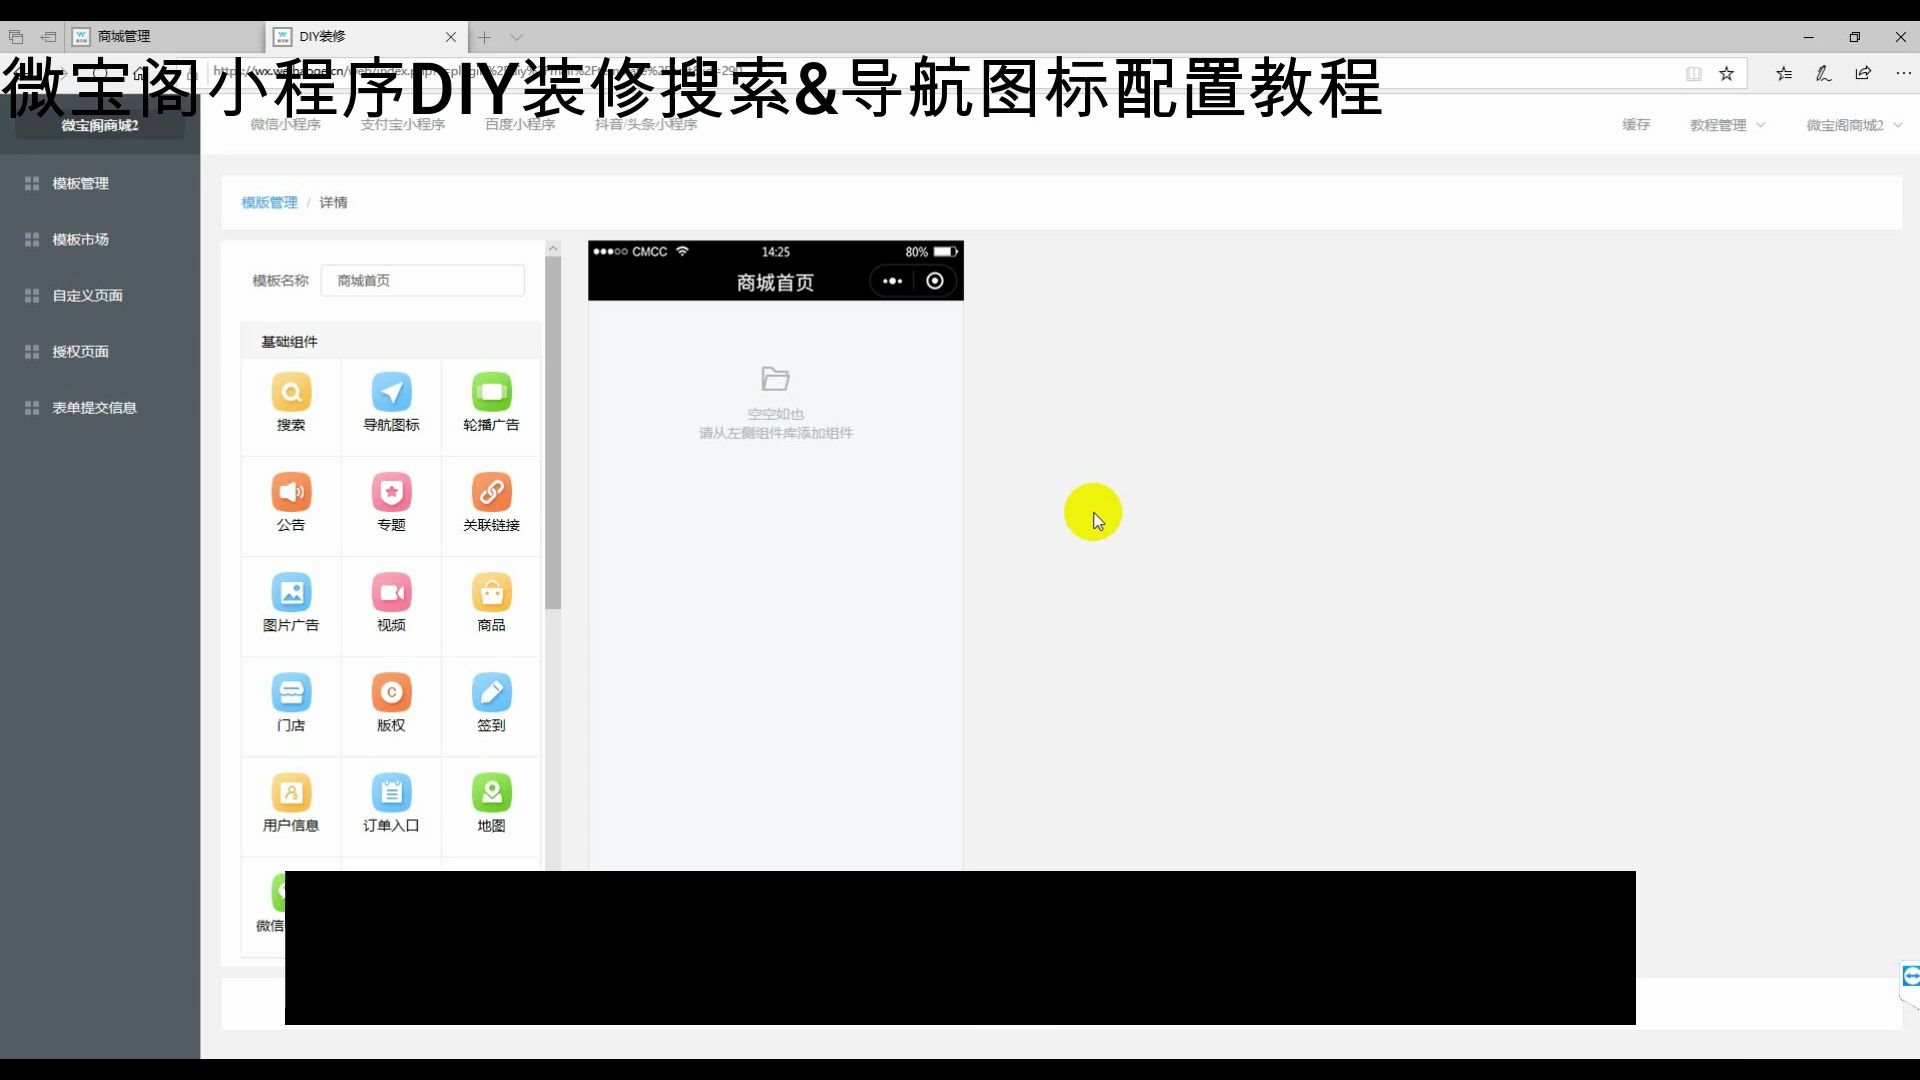This screenshot has width=1920, height=1080.
Task: Click the 自定义页面 sidebar option
Action: tap(87, 295)
